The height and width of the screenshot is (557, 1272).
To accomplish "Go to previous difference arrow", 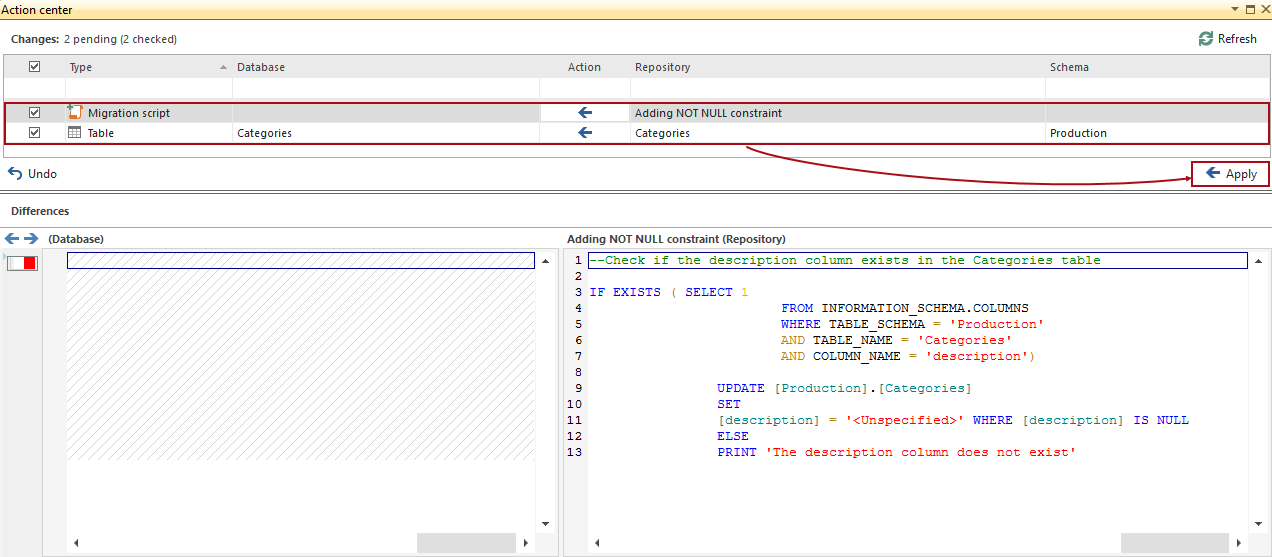I will point(12,239).
